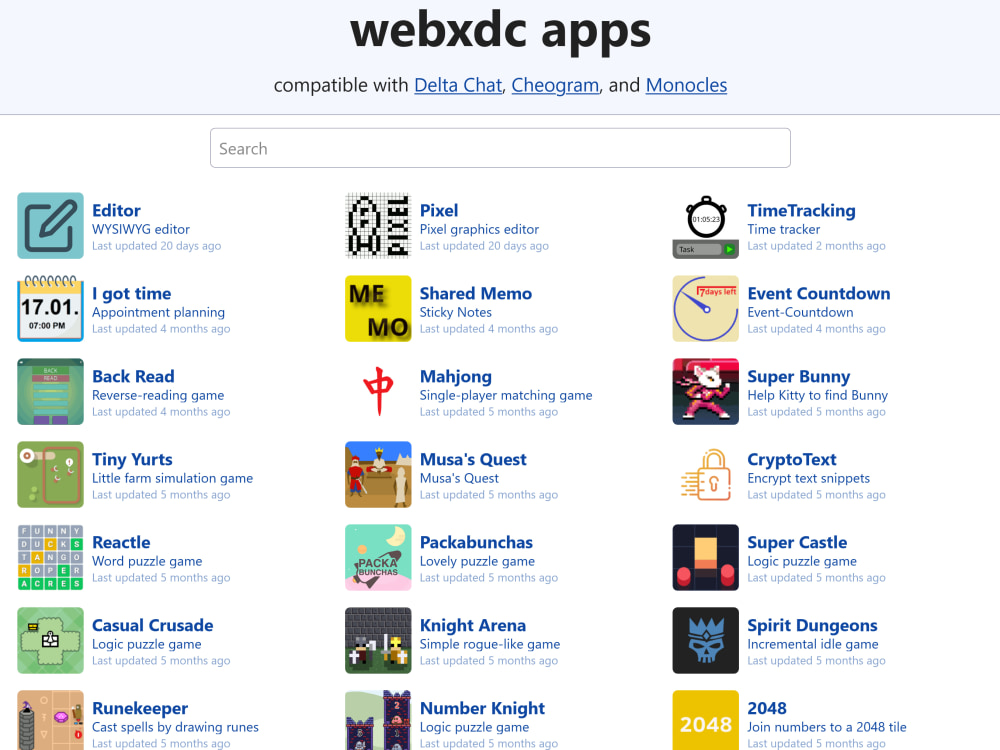The image size is (1000, 750).
Task: Follow the Monocles link
Action: tap(686, 85)
